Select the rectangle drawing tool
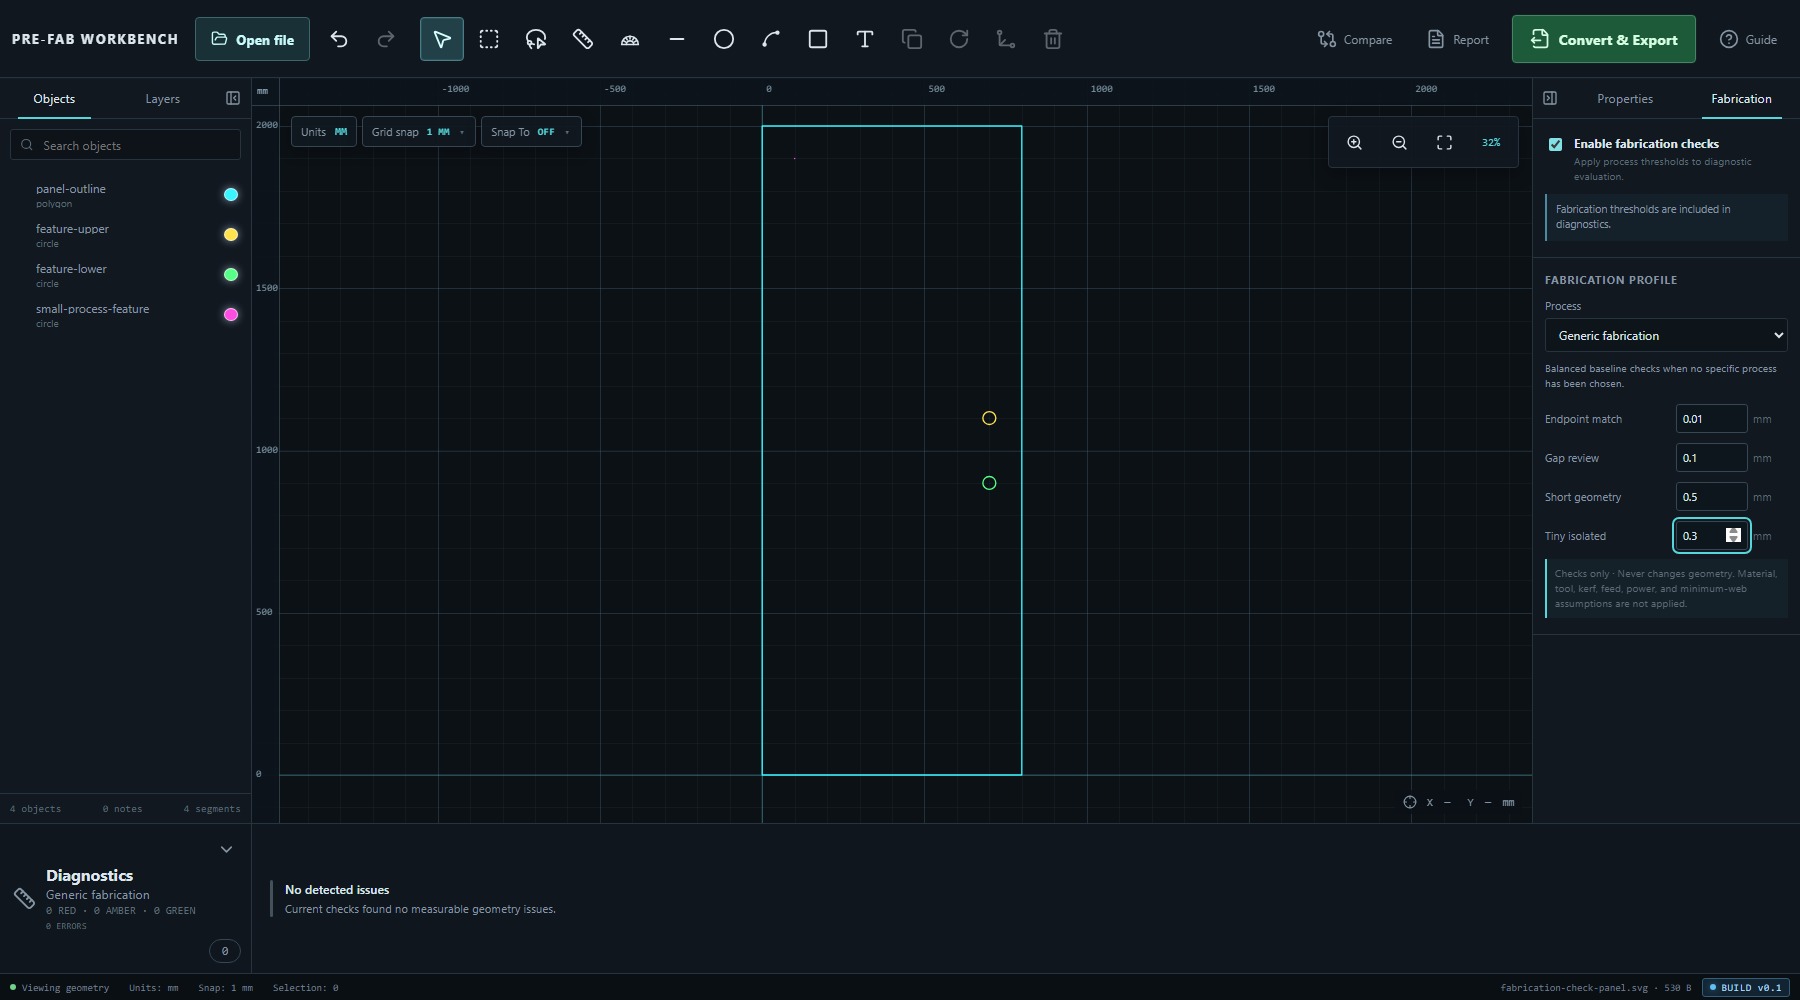Screen dimensions: 1800x1000 point(818,39)
